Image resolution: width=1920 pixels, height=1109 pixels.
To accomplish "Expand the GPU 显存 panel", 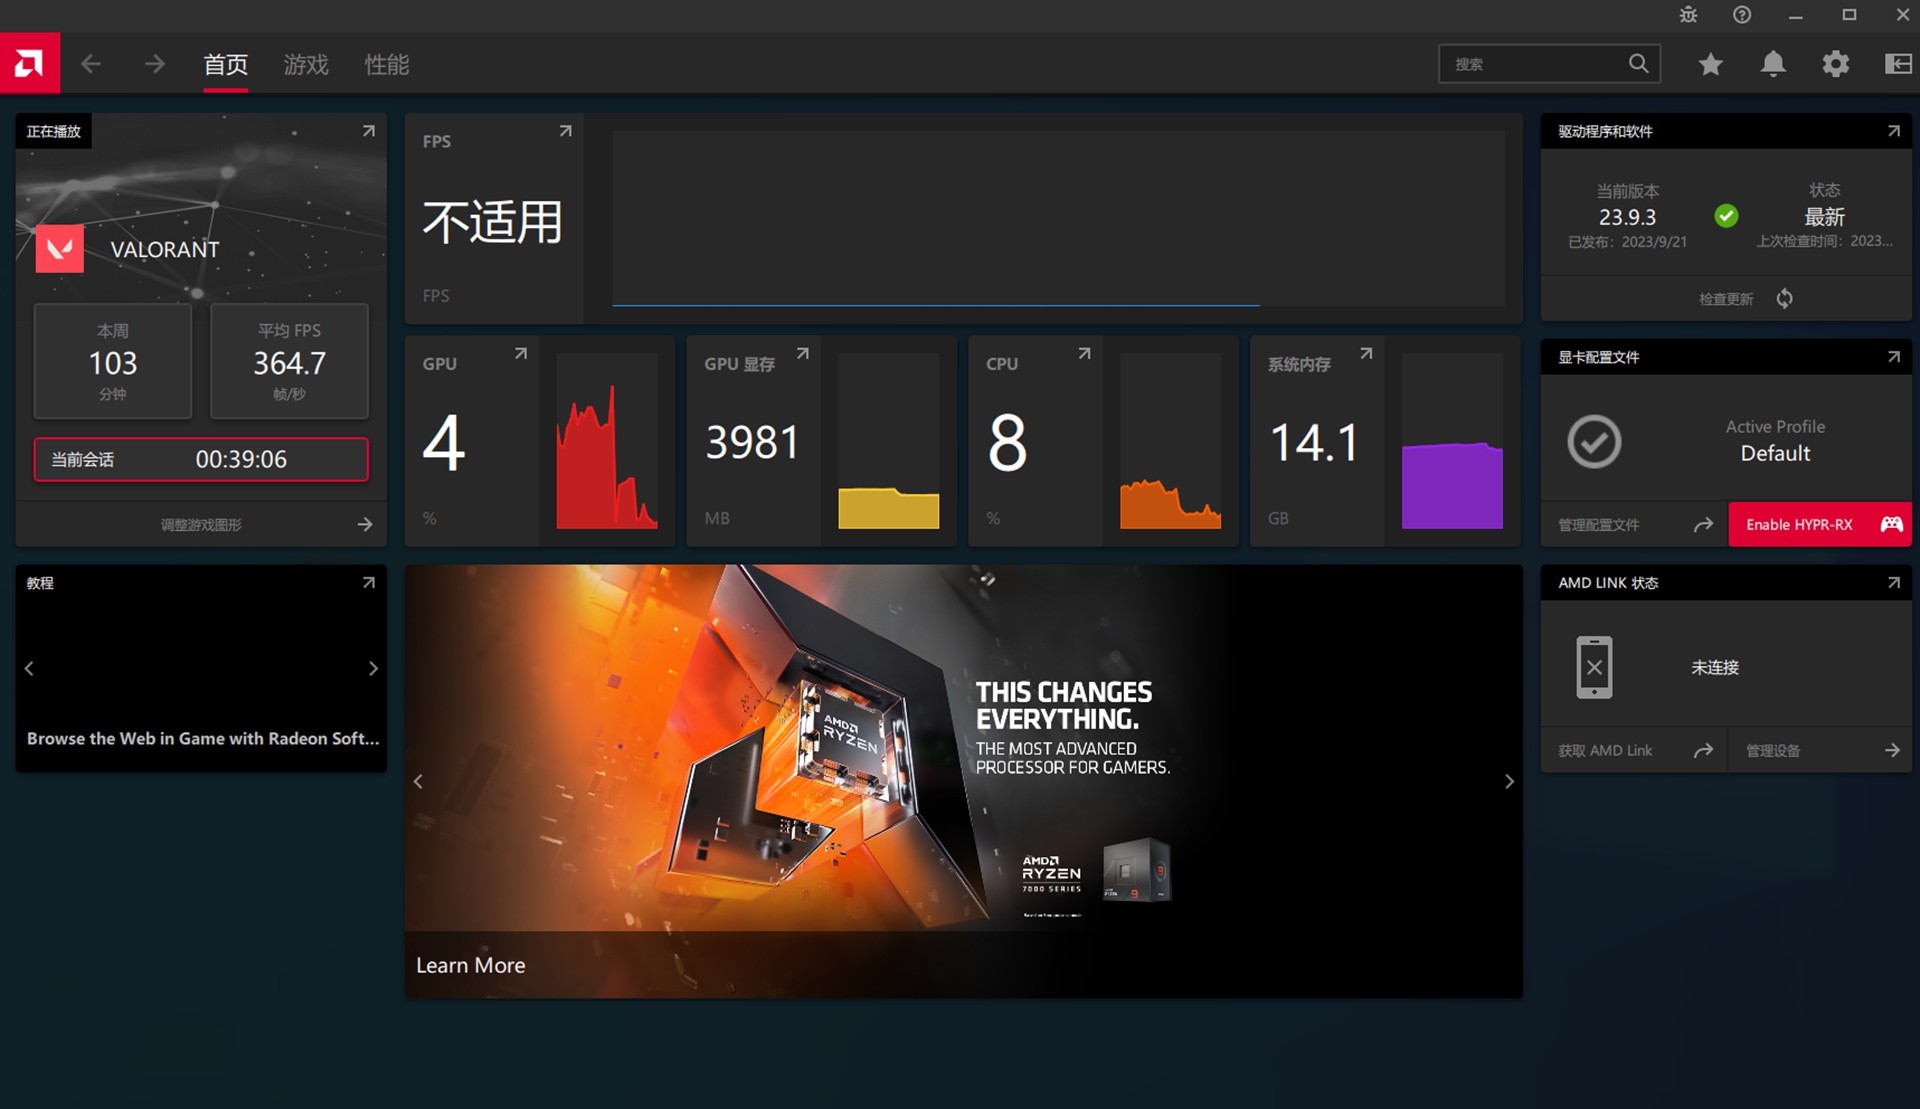I will 803,354.
